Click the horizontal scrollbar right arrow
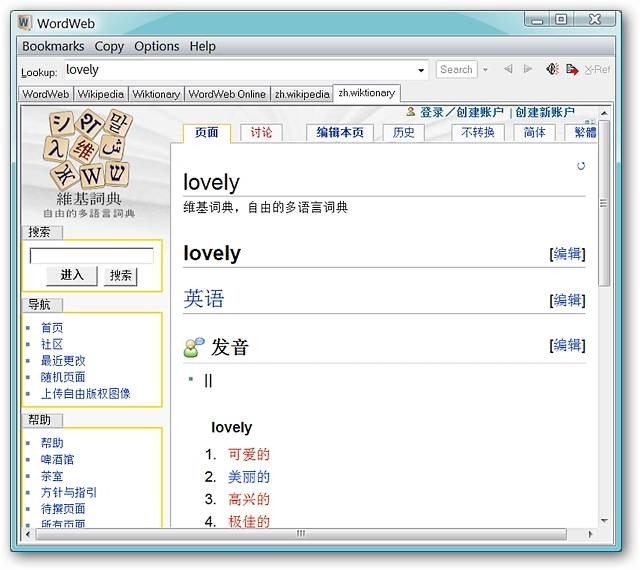 pyautogui.click(x=590, y=534)
